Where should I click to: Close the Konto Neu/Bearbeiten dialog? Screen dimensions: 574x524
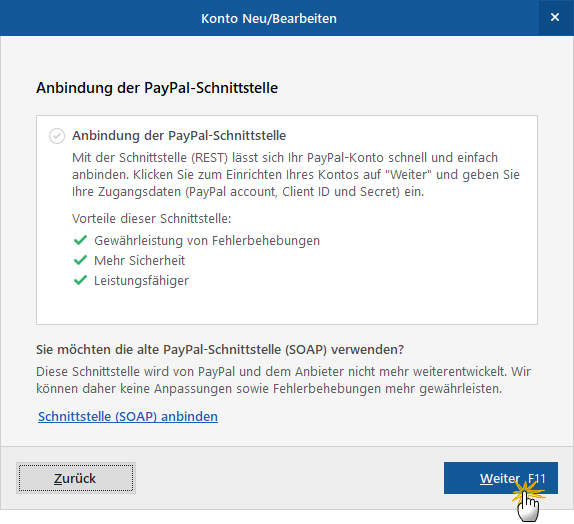[555, 17]
